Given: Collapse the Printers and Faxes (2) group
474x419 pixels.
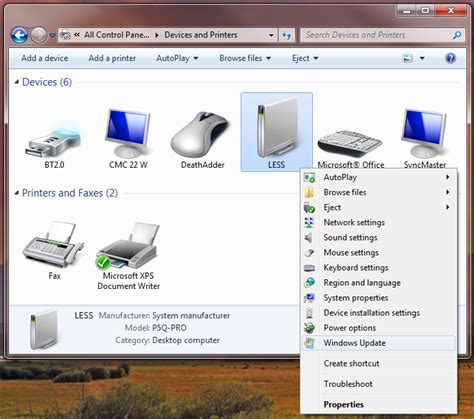Looking at the screenshot, I should [x=17, y=193].
